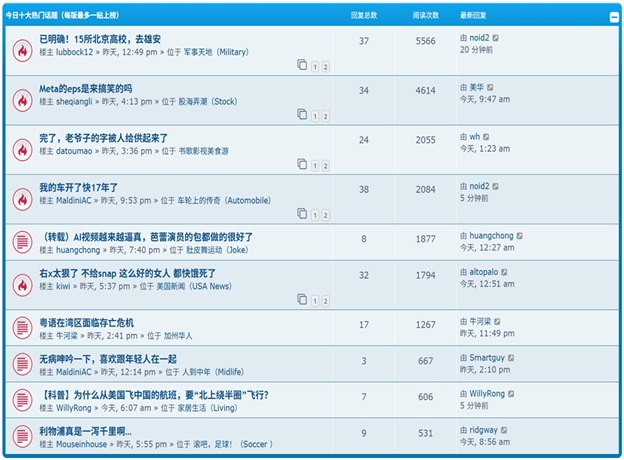Click flame icon next to 我的车开了快17年了
Viewport: 624px width, 460px height.
tap(21, 198)
